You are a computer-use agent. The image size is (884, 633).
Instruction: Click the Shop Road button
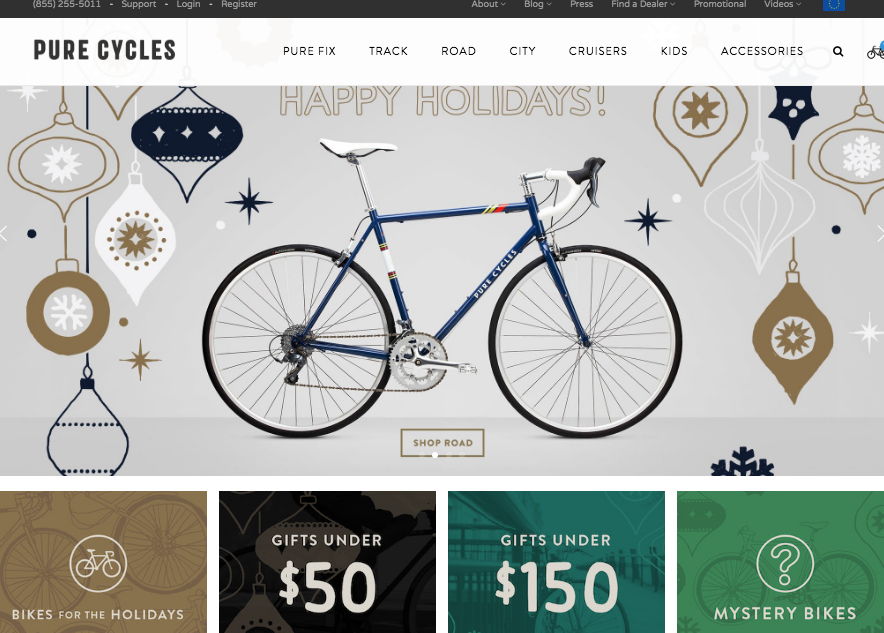pos(443,442)
